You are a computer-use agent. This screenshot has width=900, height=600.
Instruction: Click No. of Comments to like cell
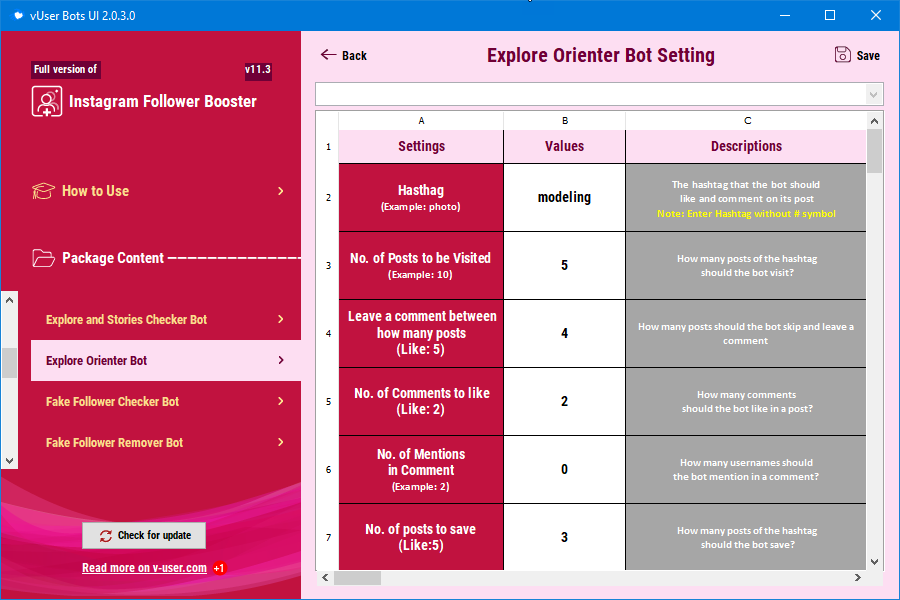tap(421, 401)
